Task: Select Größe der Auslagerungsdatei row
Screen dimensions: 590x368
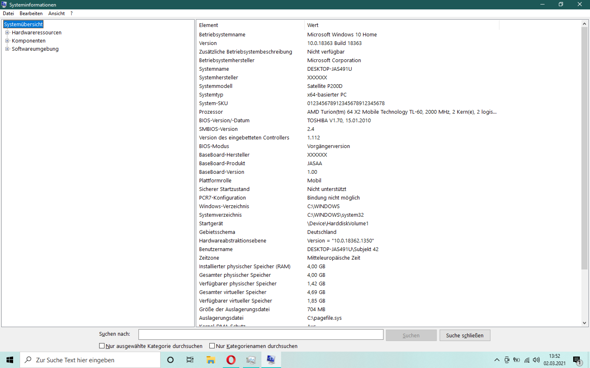Action: pos(348,309)
